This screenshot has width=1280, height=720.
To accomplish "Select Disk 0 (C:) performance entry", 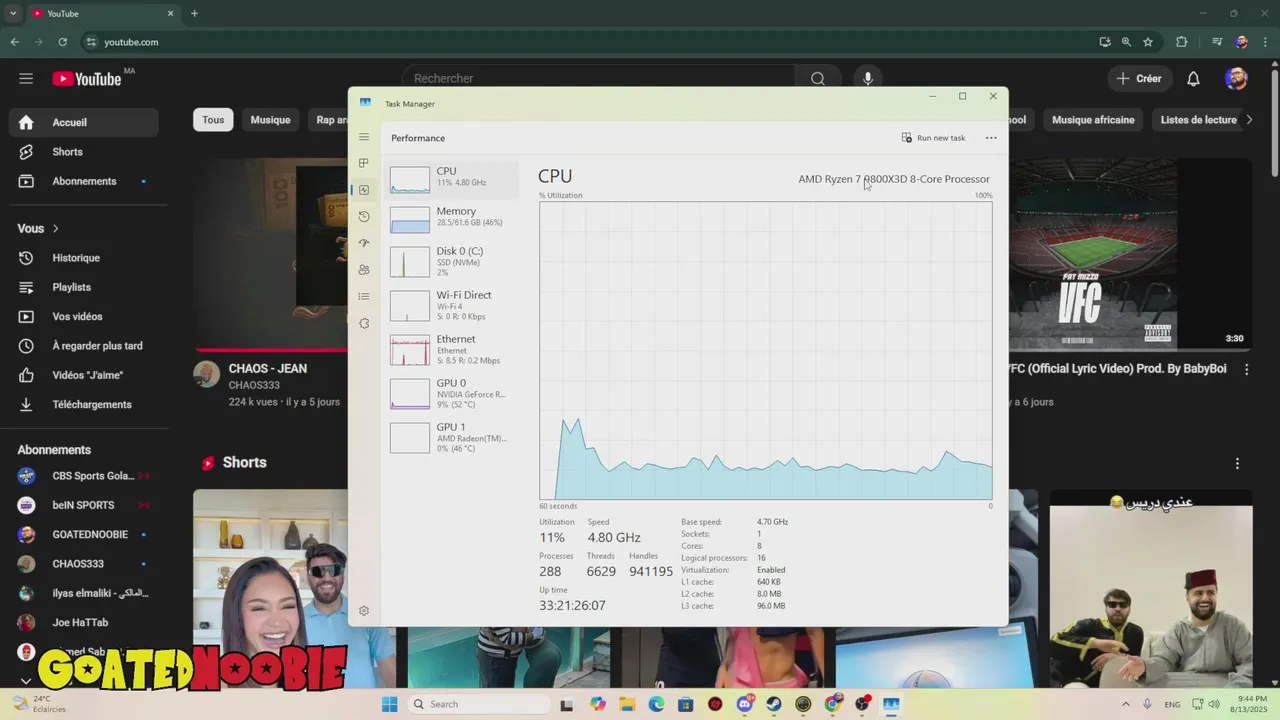I will [453, 261].
